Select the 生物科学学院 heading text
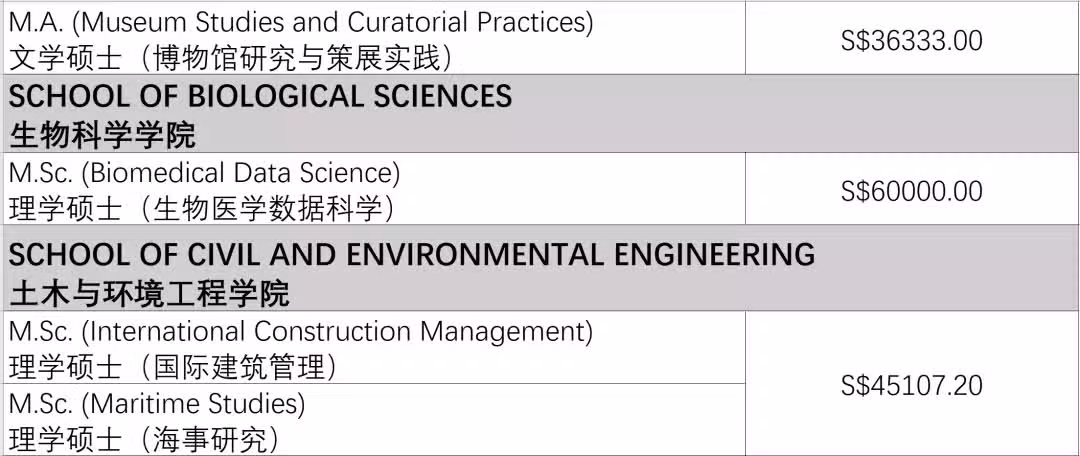The height and width of the screenshot is (456, 1080). [x=102, y=136]
